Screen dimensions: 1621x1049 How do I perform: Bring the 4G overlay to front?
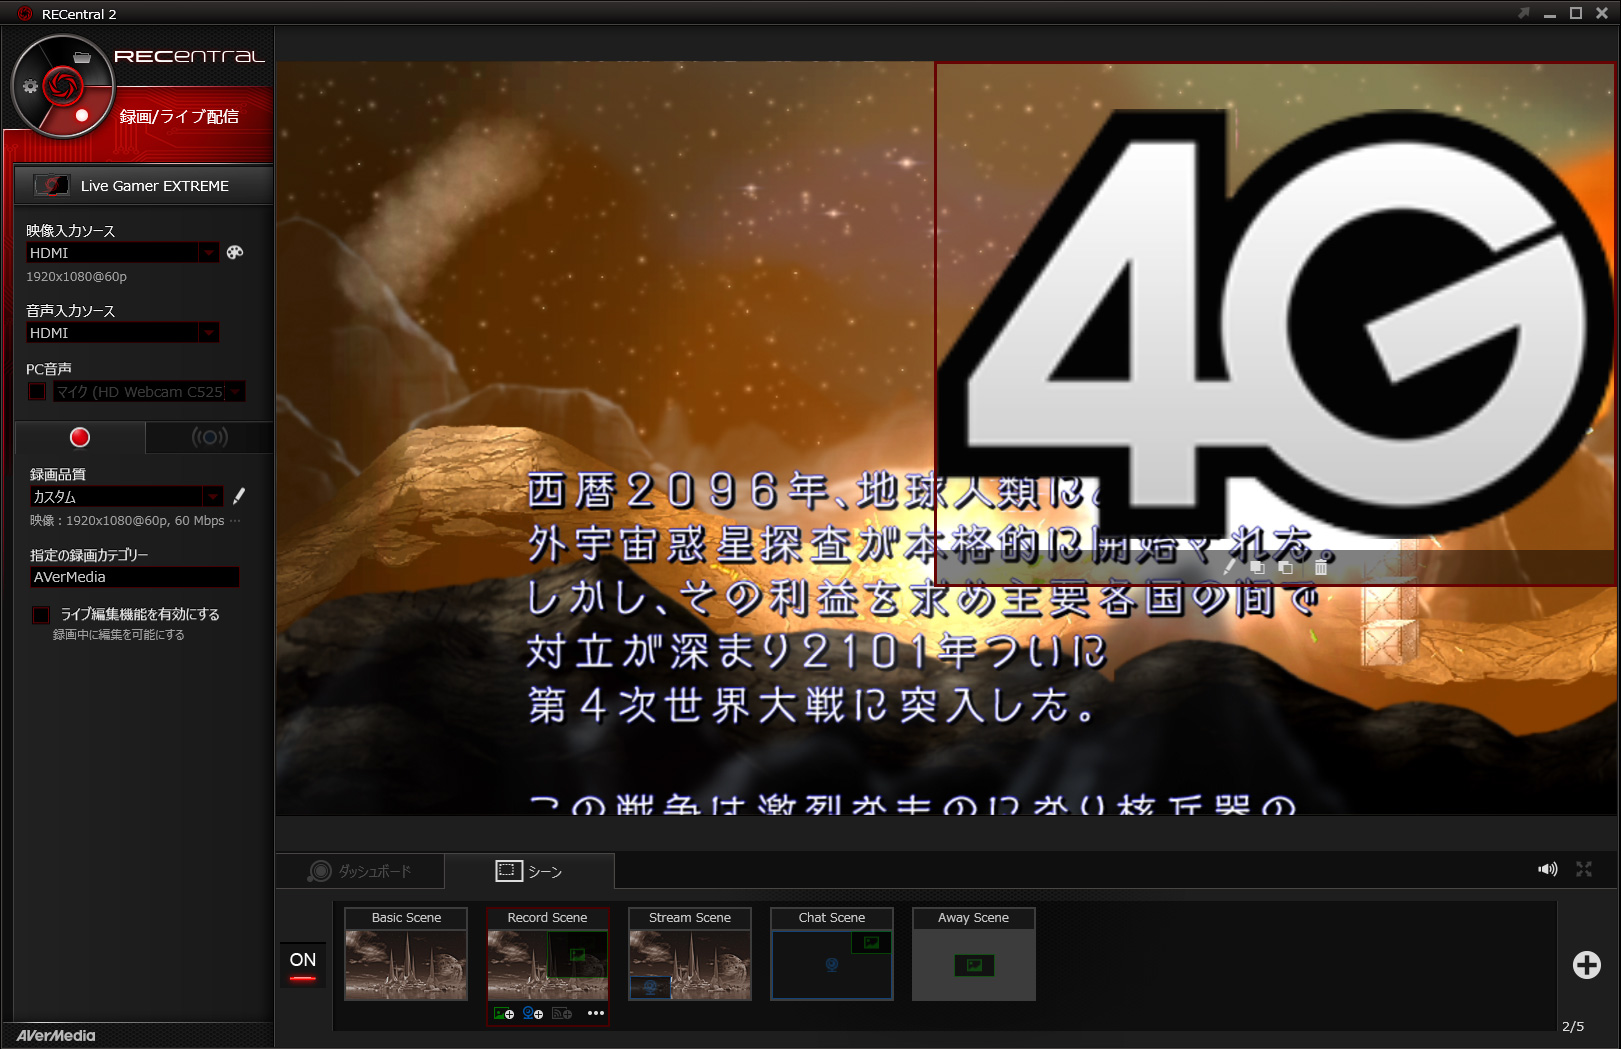pos(1257,567)
